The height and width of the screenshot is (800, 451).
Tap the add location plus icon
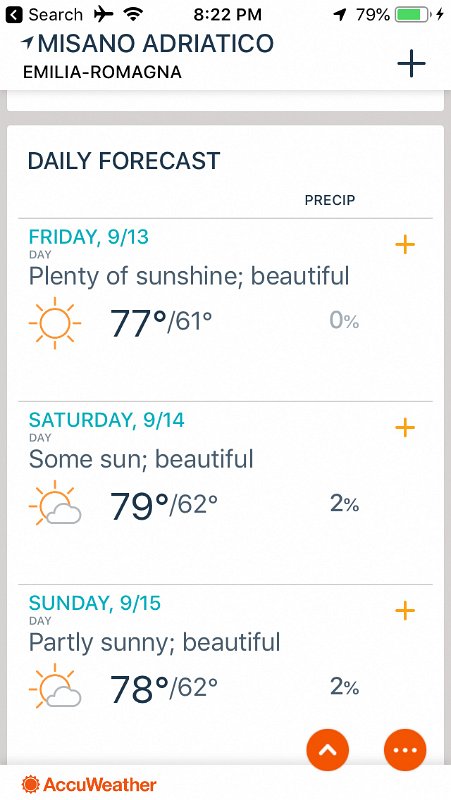pyautogui.click(x=411, y=63)
